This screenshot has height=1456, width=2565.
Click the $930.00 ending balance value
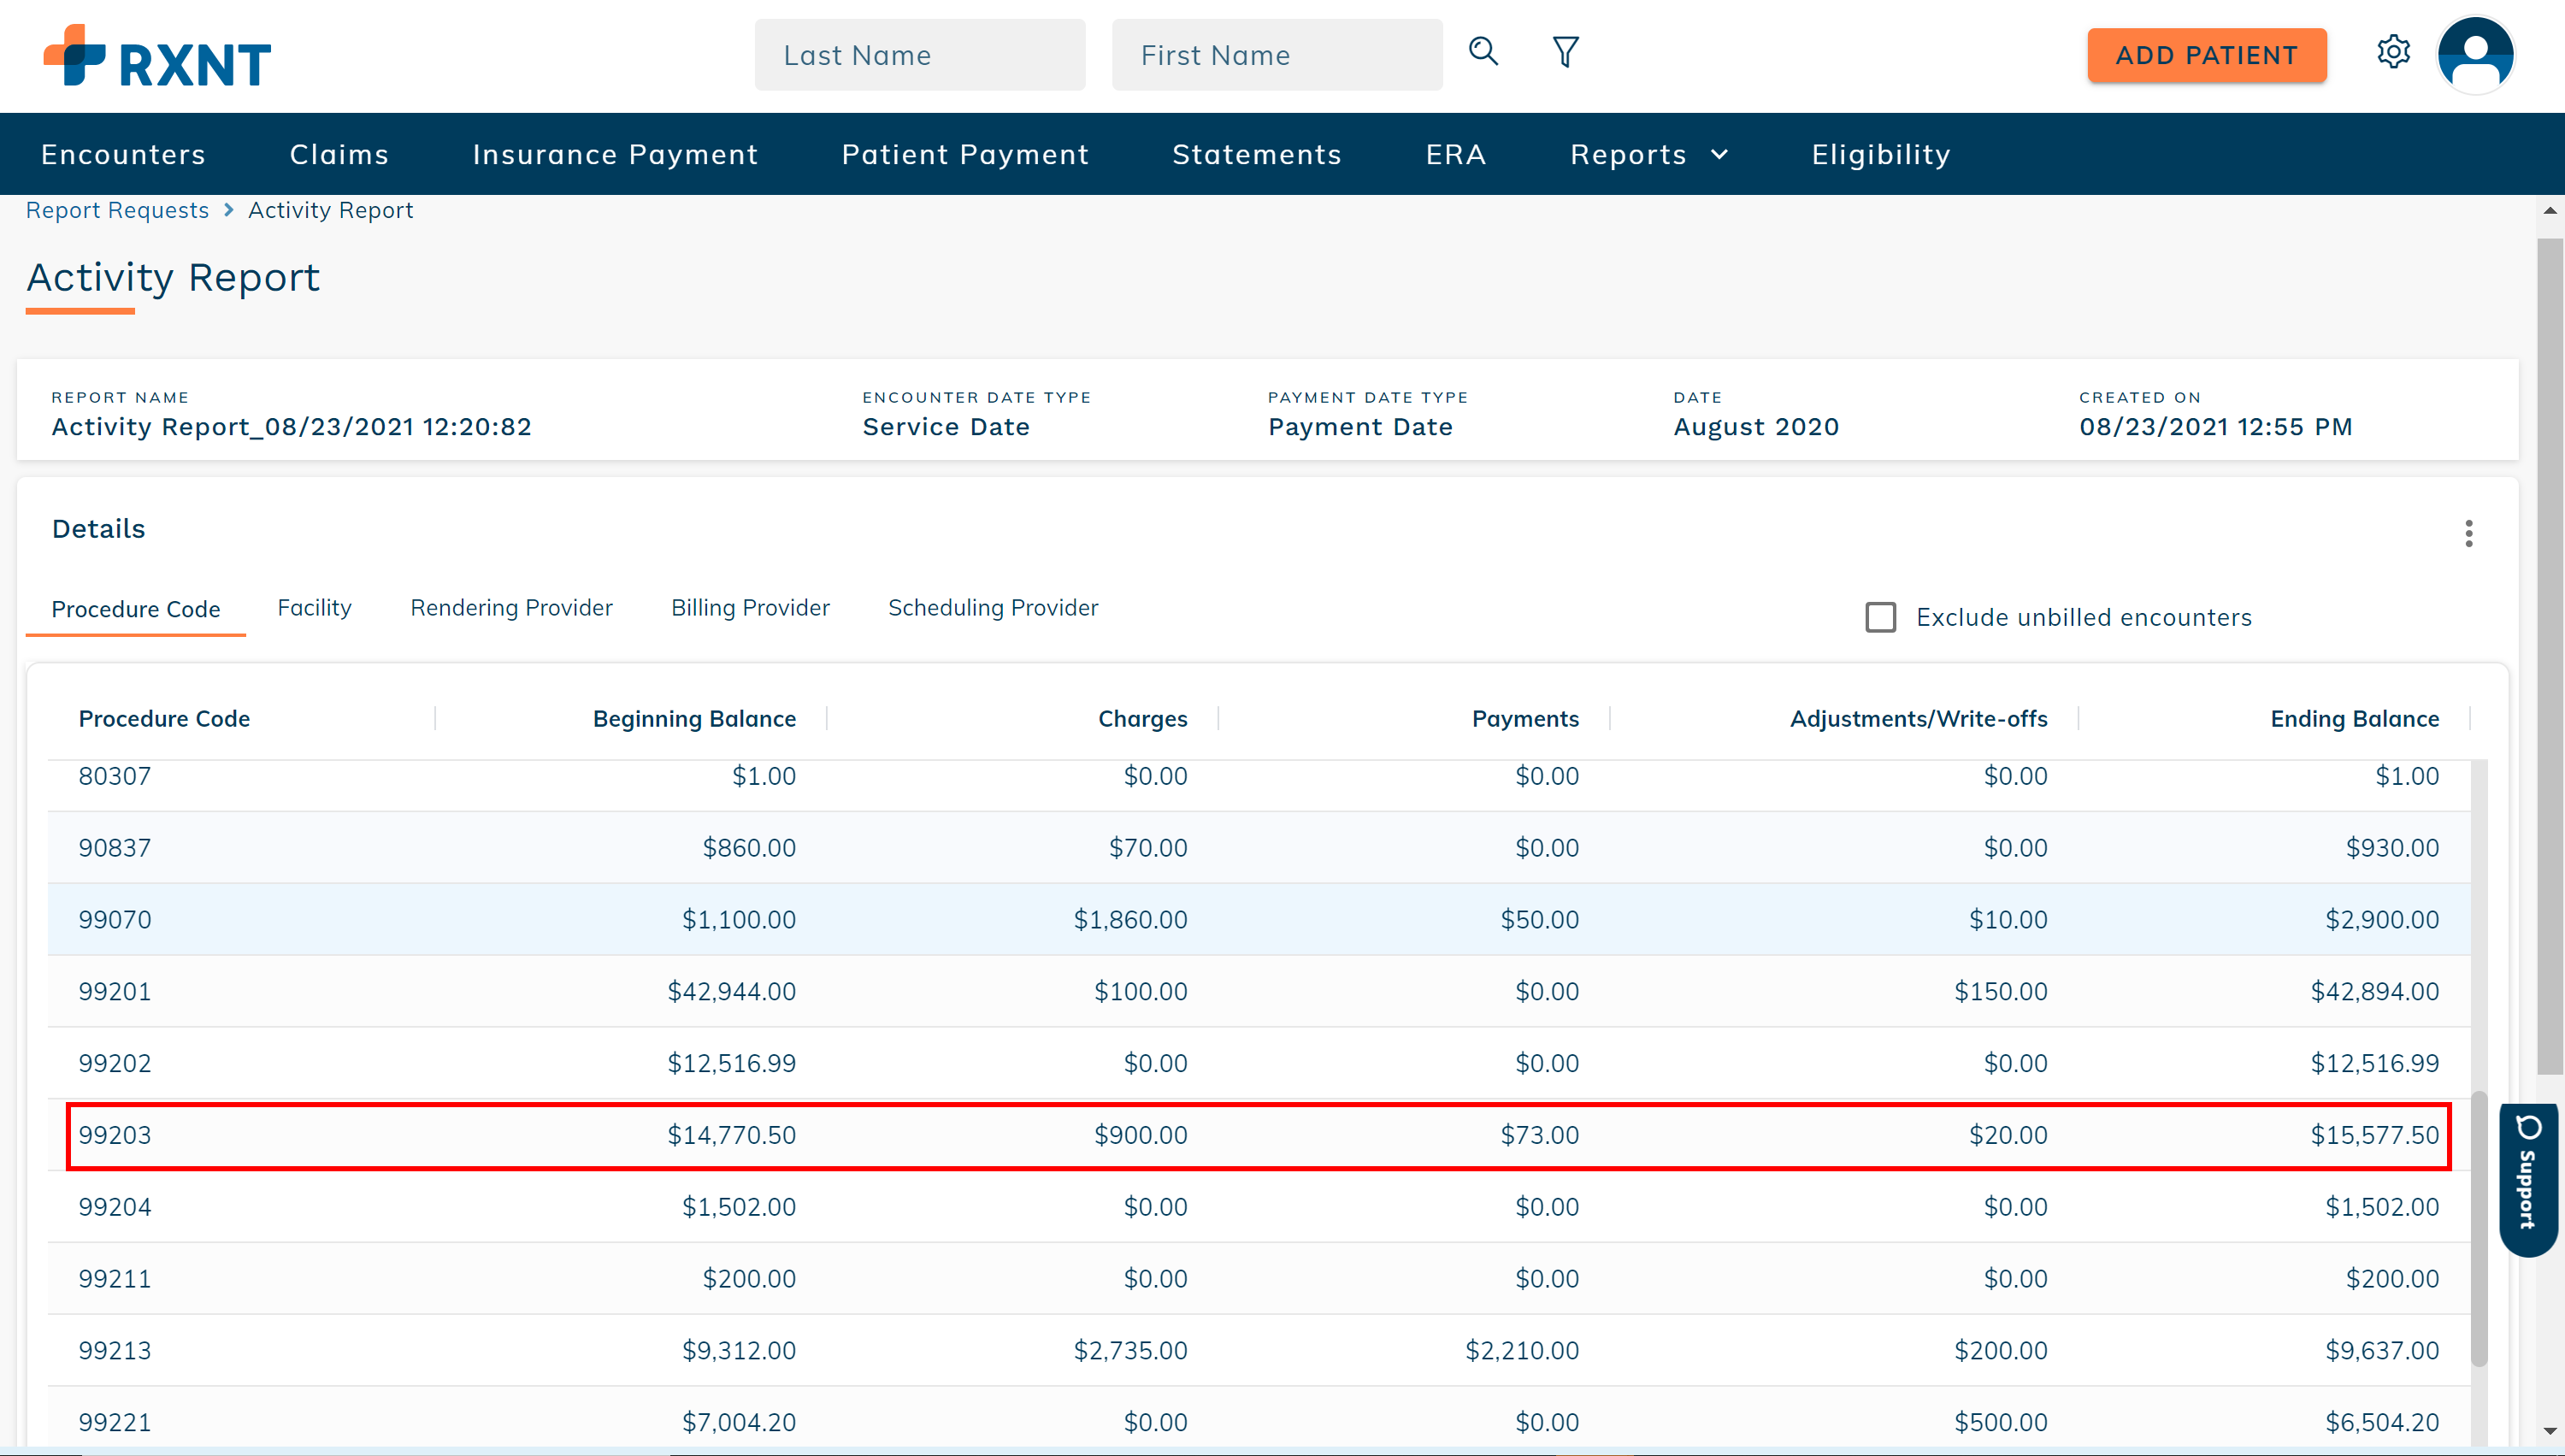pos(2393,848)
